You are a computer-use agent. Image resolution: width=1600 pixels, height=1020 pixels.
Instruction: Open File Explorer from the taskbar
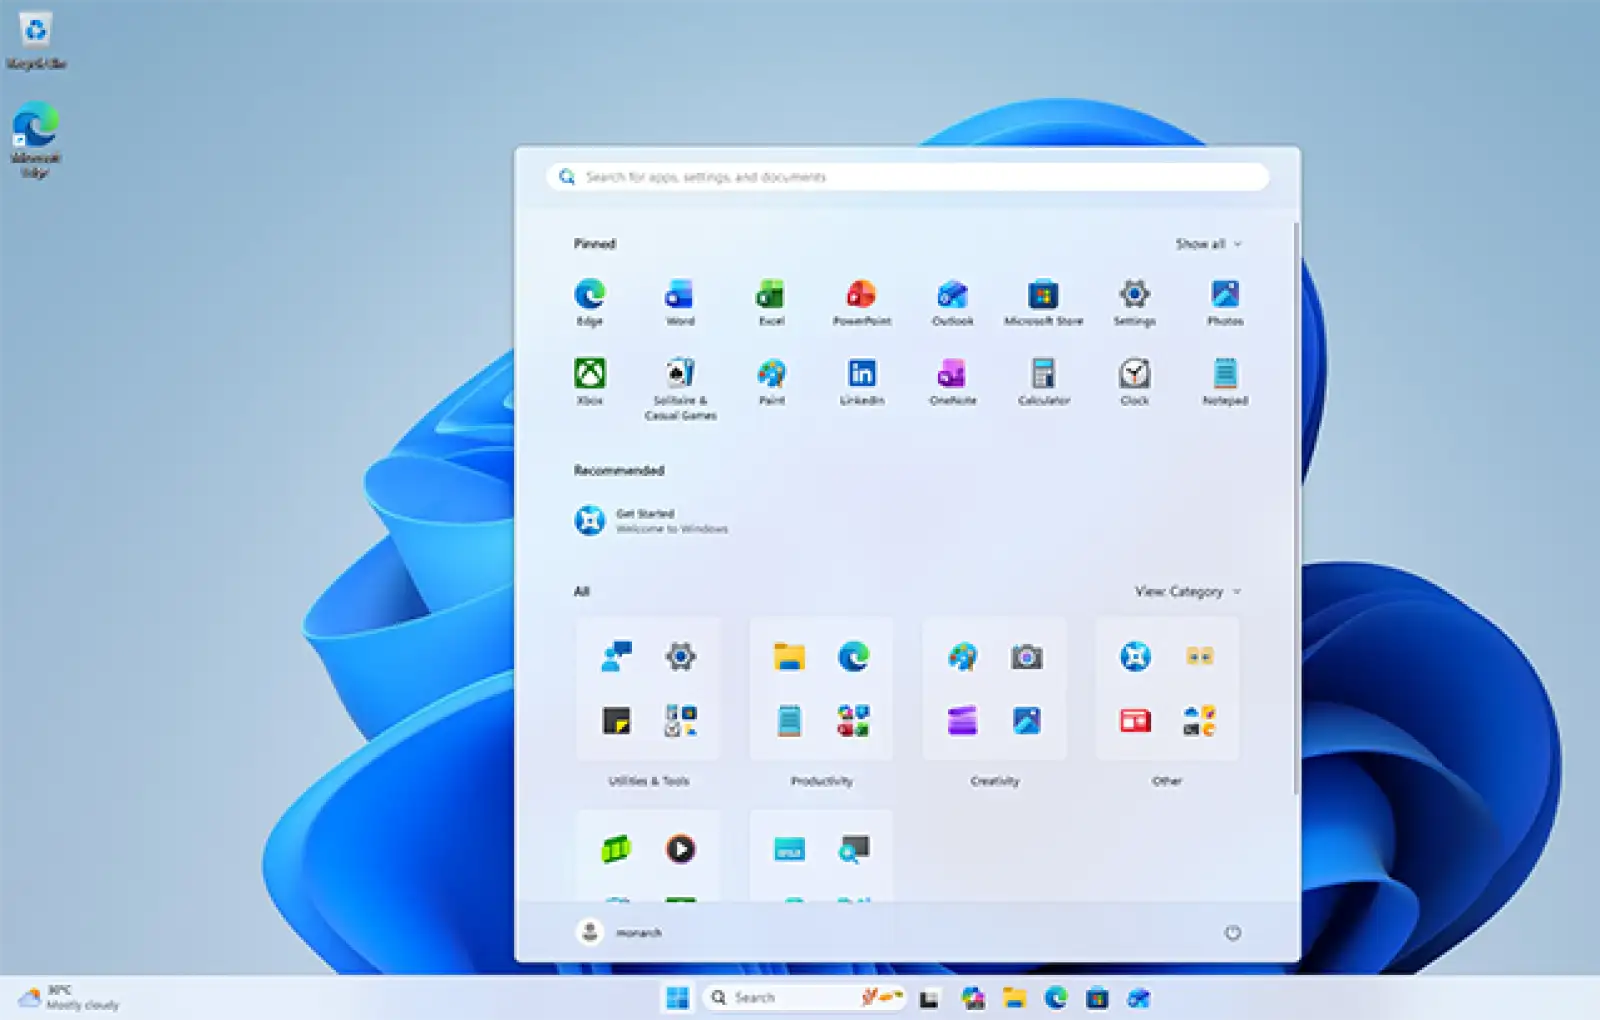pos(1014,998)
